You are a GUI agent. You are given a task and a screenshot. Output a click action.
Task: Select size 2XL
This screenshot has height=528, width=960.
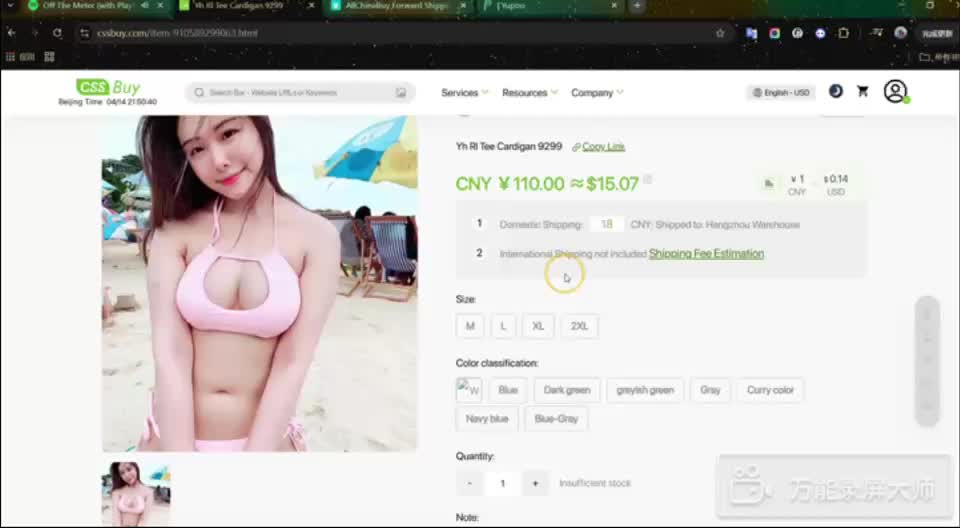(579, 326)
